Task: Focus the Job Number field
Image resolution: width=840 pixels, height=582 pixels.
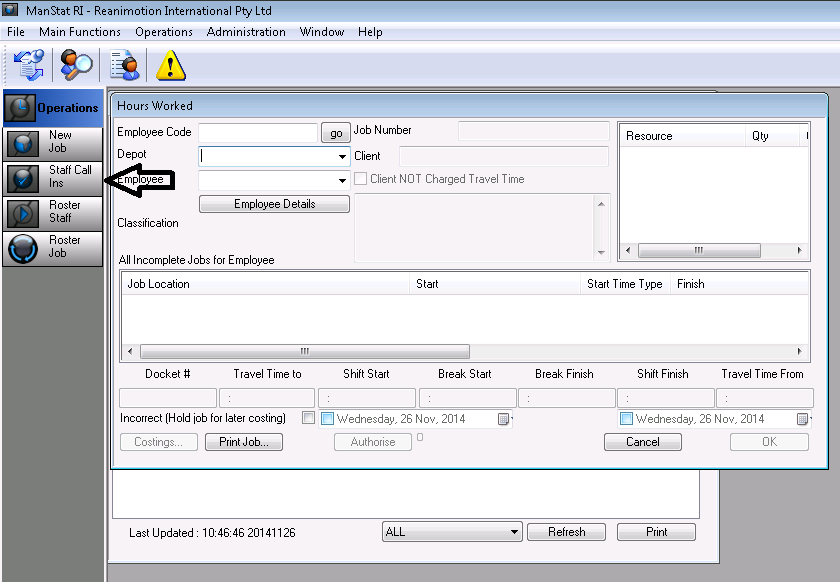Action: pyautogui.click(x=534, y=131)
